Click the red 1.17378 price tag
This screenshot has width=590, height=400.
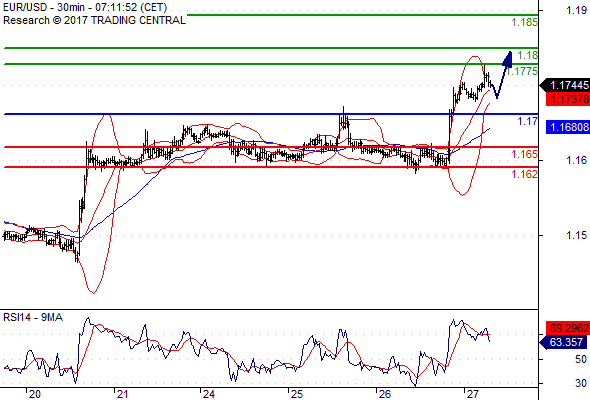568,99
